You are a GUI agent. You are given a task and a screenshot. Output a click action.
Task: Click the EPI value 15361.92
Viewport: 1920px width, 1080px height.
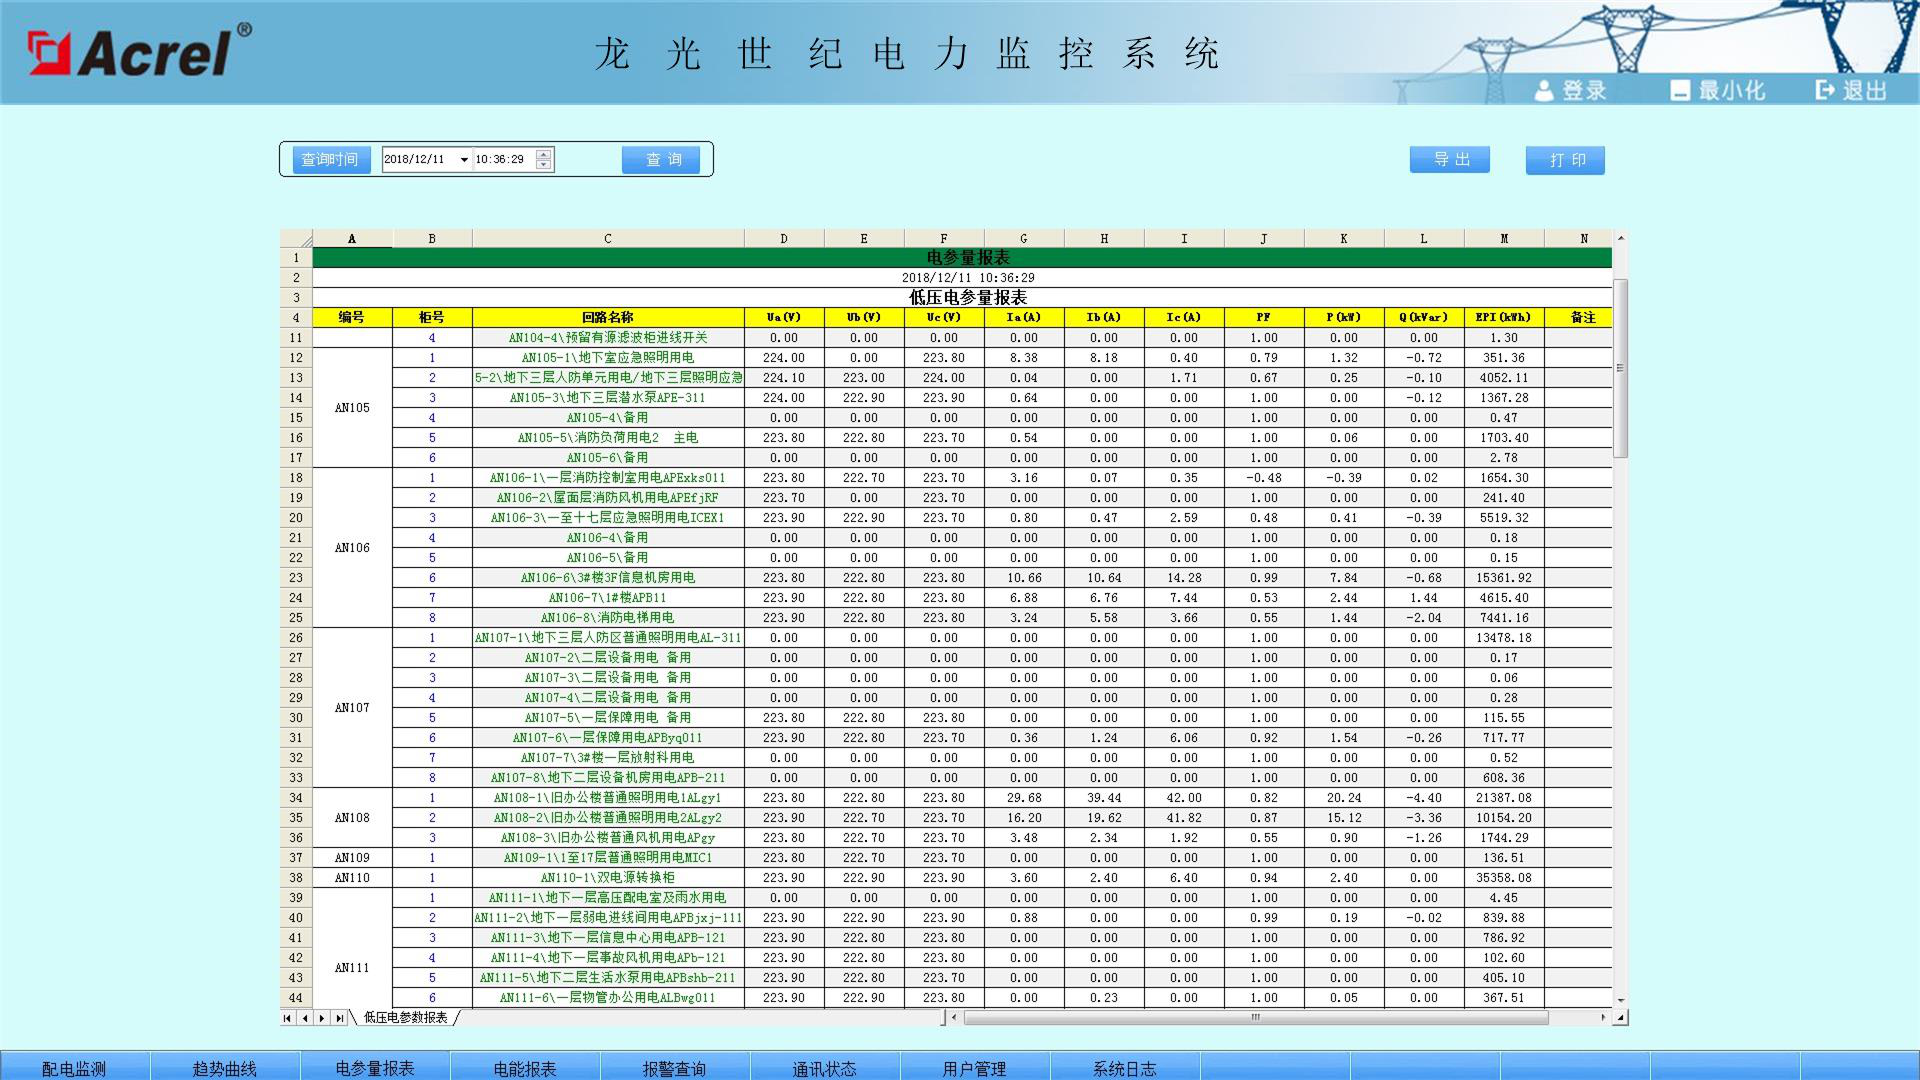(x=1504, y=578)
